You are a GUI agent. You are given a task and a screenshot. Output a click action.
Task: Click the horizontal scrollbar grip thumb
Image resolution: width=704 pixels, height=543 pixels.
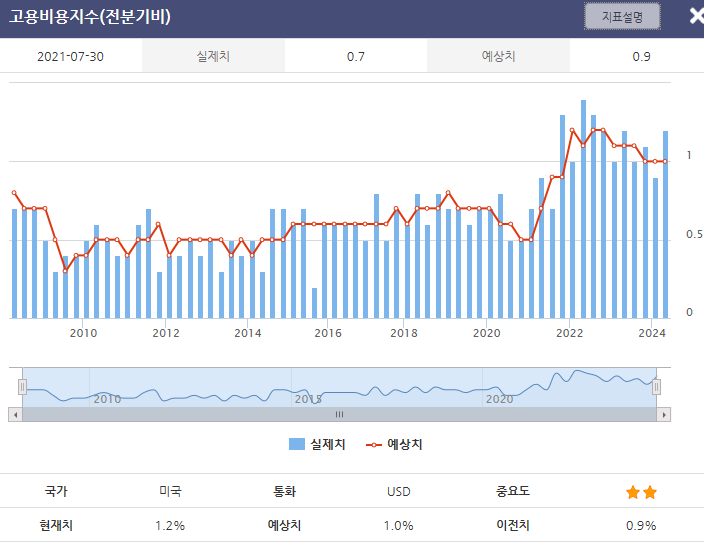(x=339, y=415)
